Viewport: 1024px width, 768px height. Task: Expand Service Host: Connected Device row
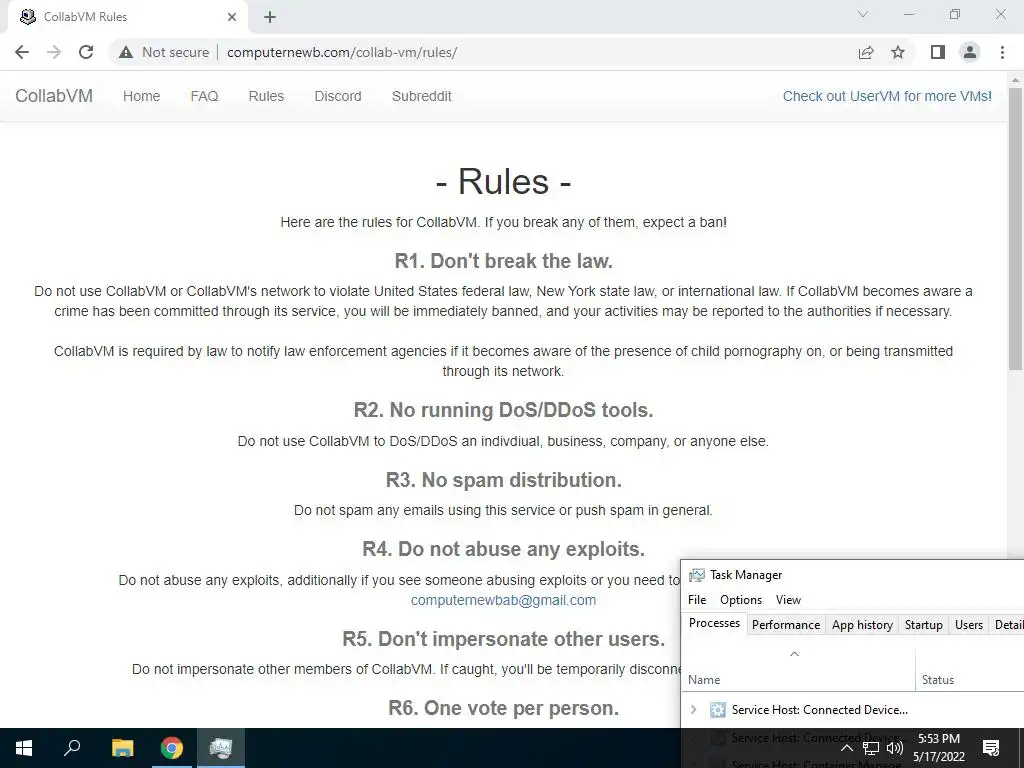694,710
